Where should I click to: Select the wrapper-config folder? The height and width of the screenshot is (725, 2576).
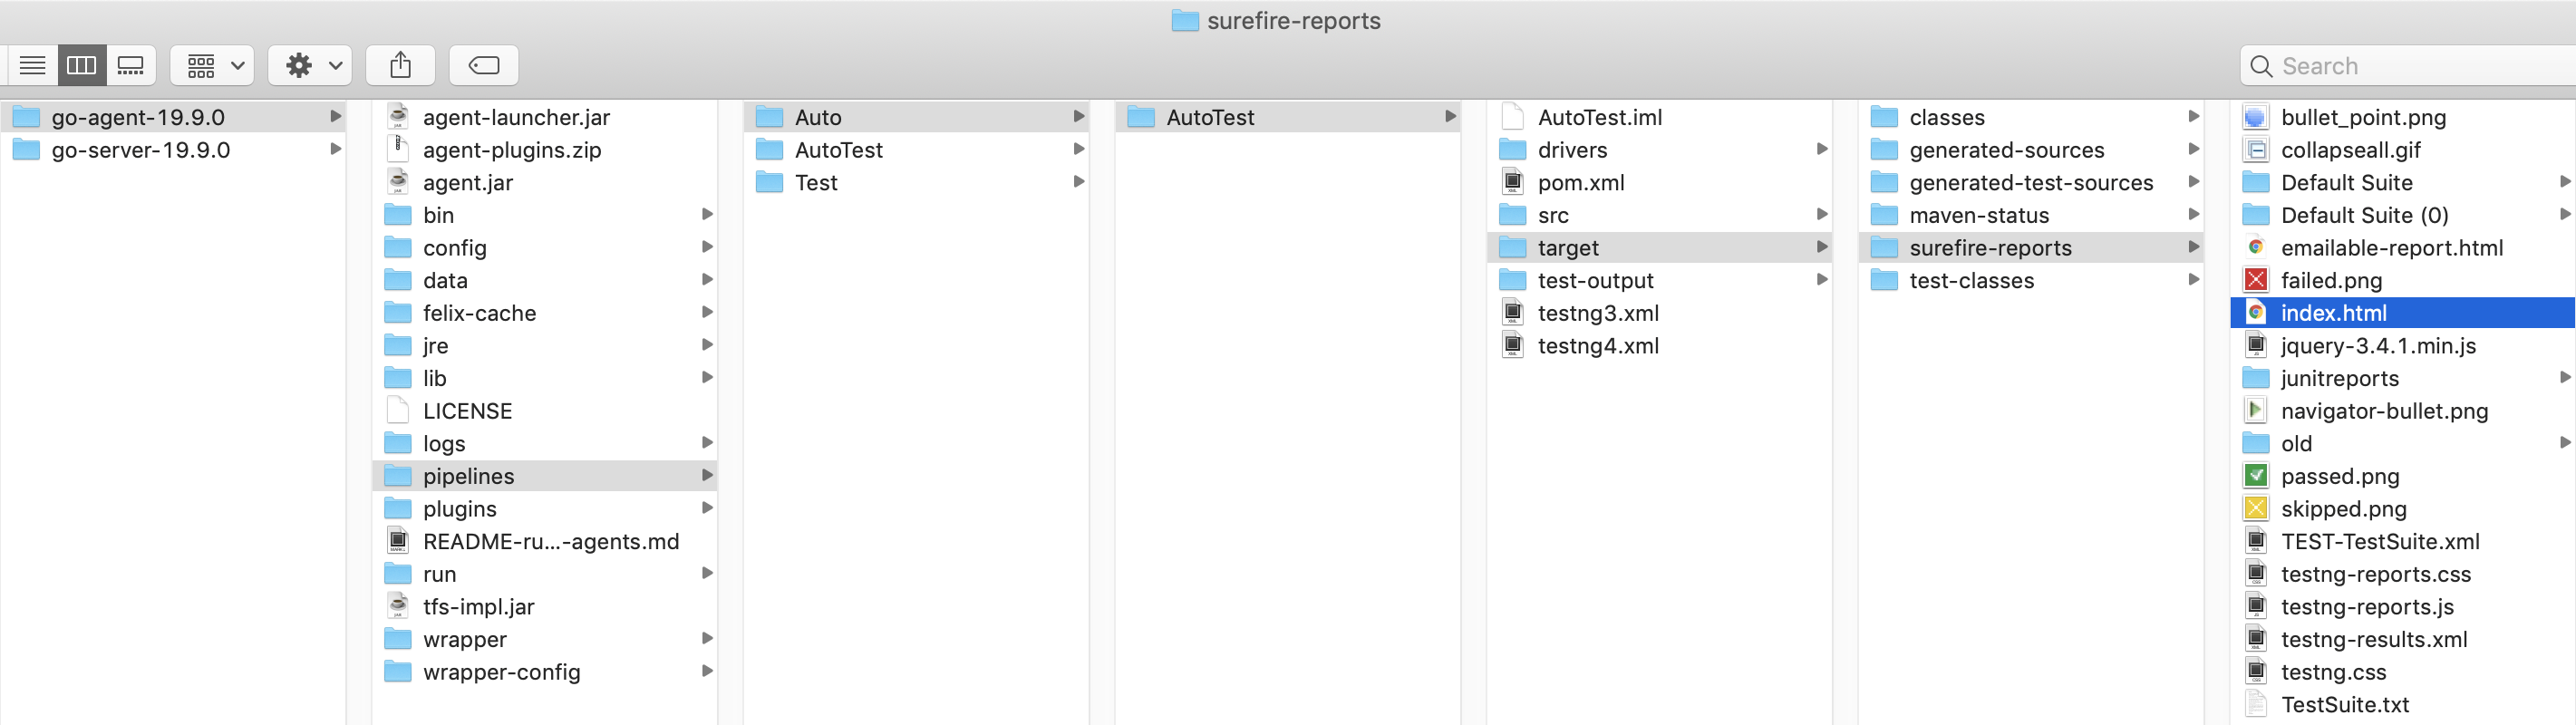pos(501,672)
